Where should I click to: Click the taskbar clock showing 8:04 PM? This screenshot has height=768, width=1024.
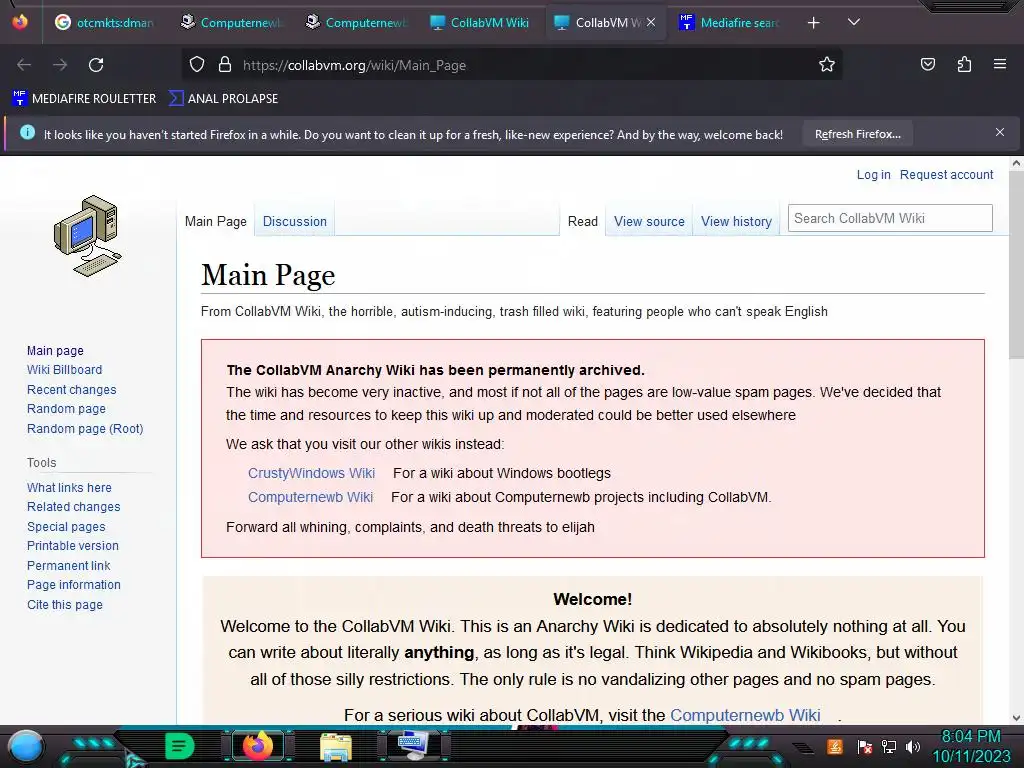(x=970, y=737)
